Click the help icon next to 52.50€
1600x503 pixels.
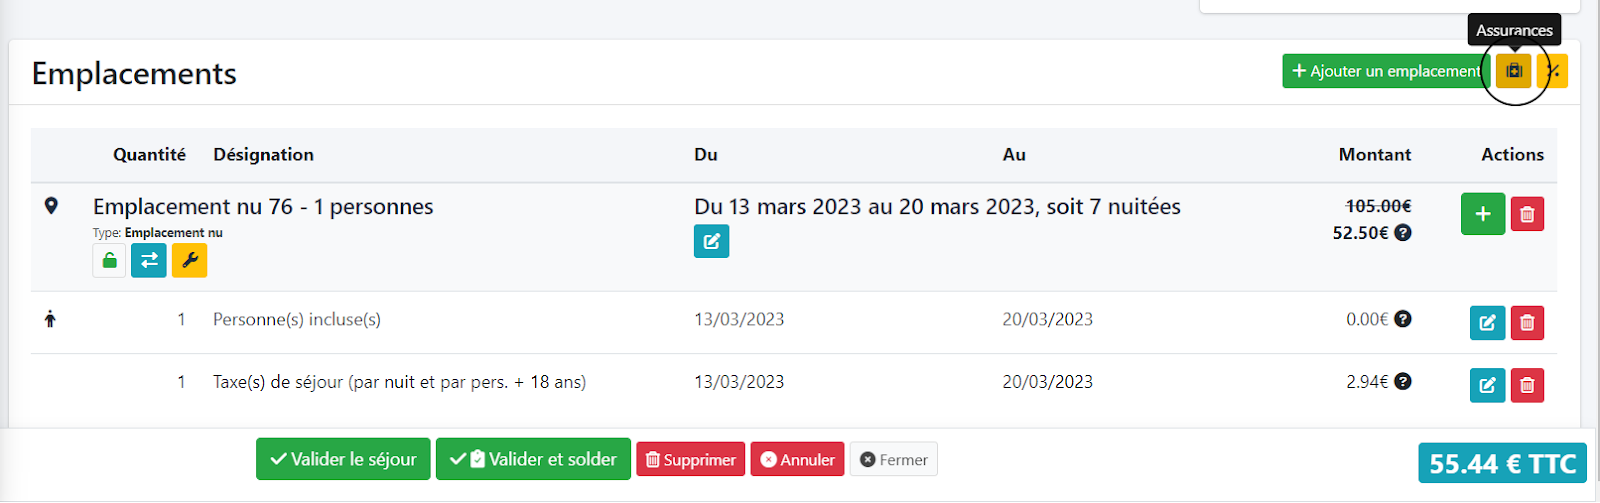pos(1403,233)
